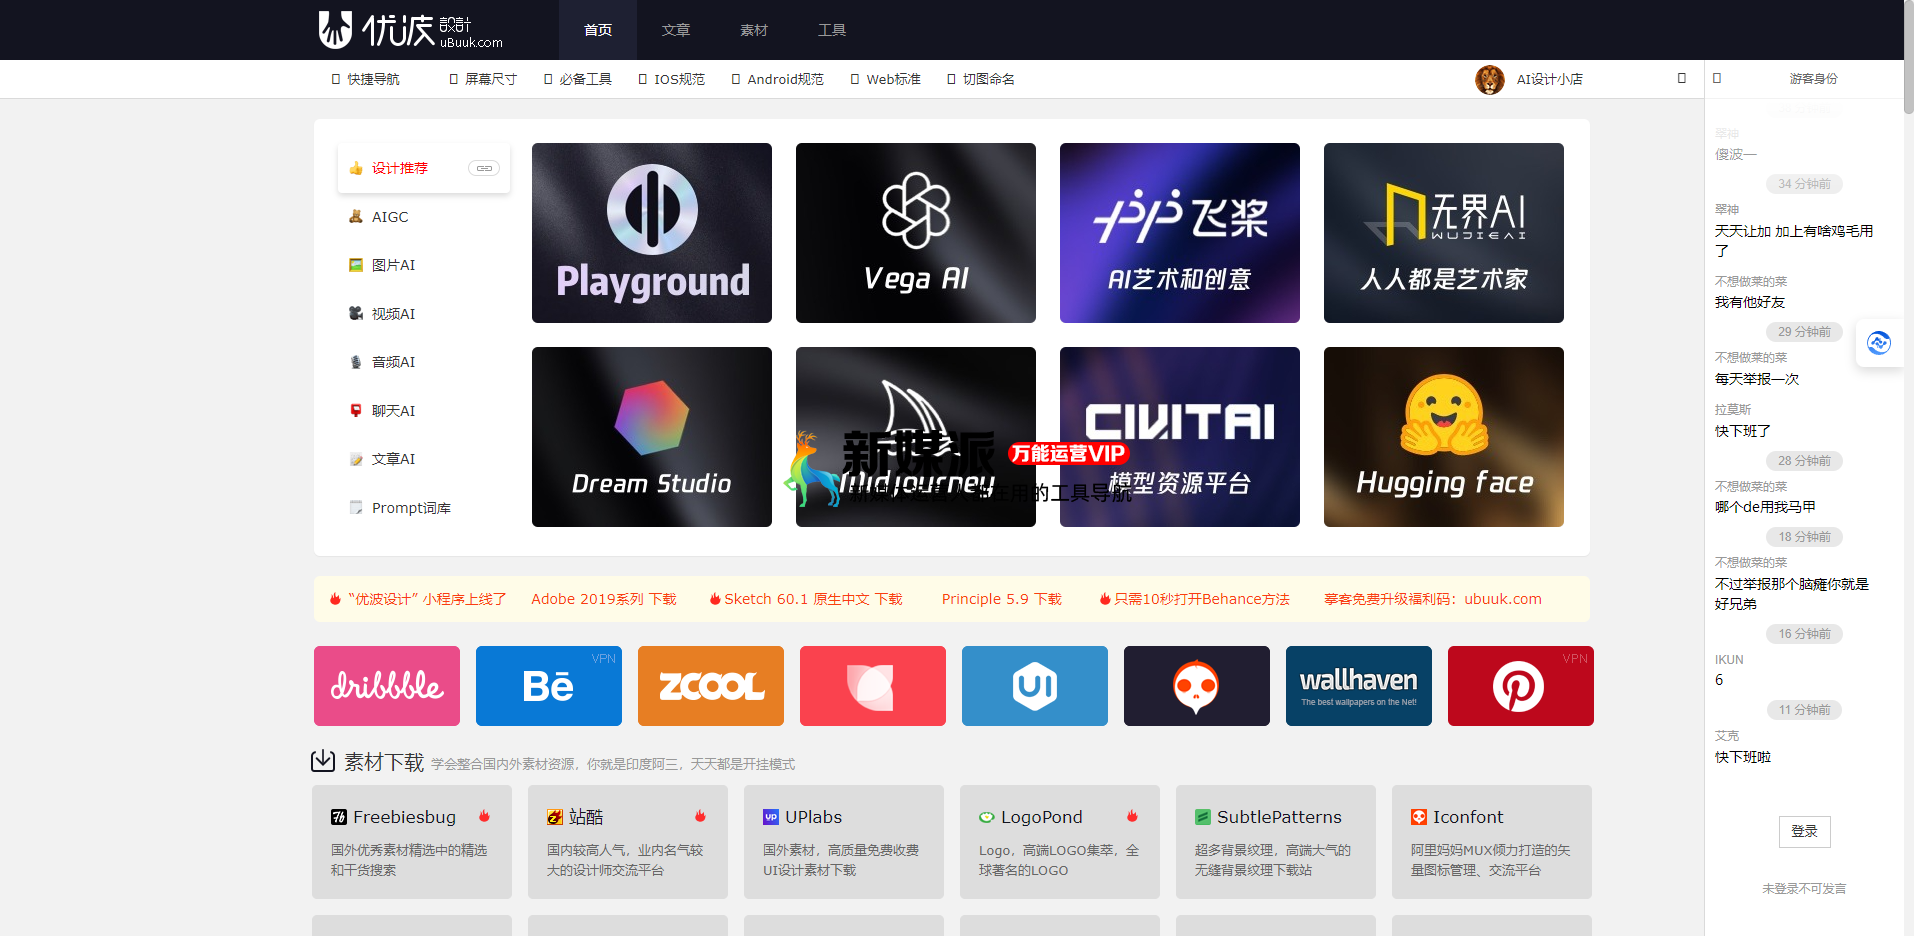Open the Wallhaven tile
The width and height of the screenshot is (1914, 936).
coord(1359,686)
